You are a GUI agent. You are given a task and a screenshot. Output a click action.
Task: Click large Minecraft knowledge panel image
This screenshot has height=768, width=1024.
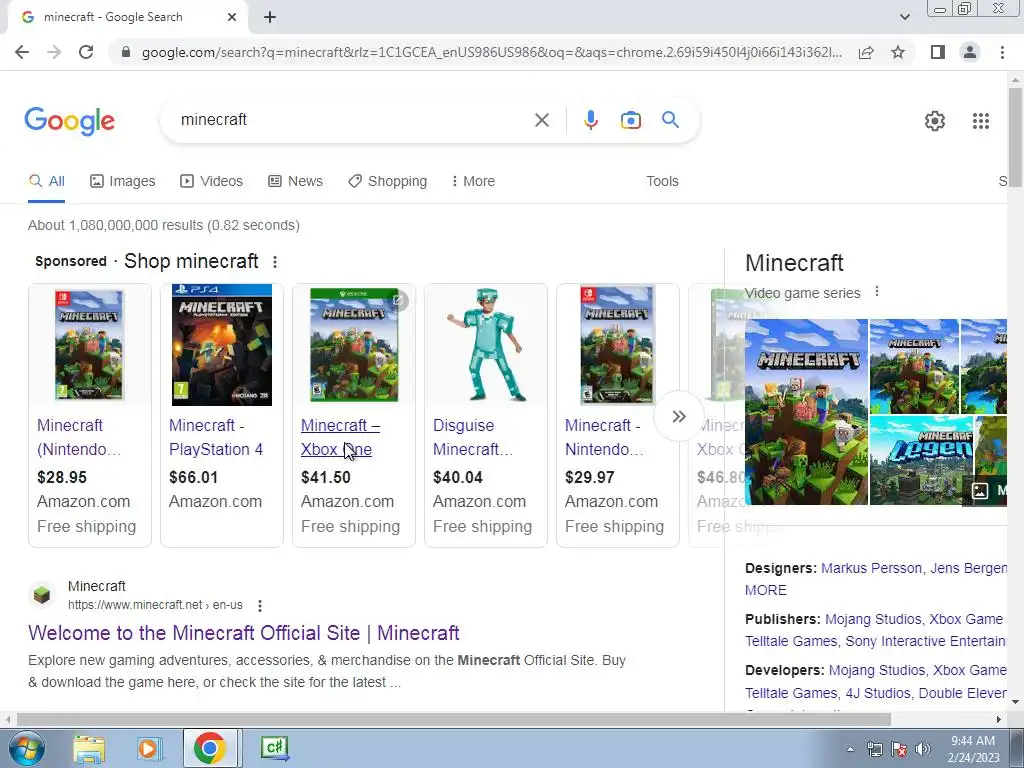point(807,412)
